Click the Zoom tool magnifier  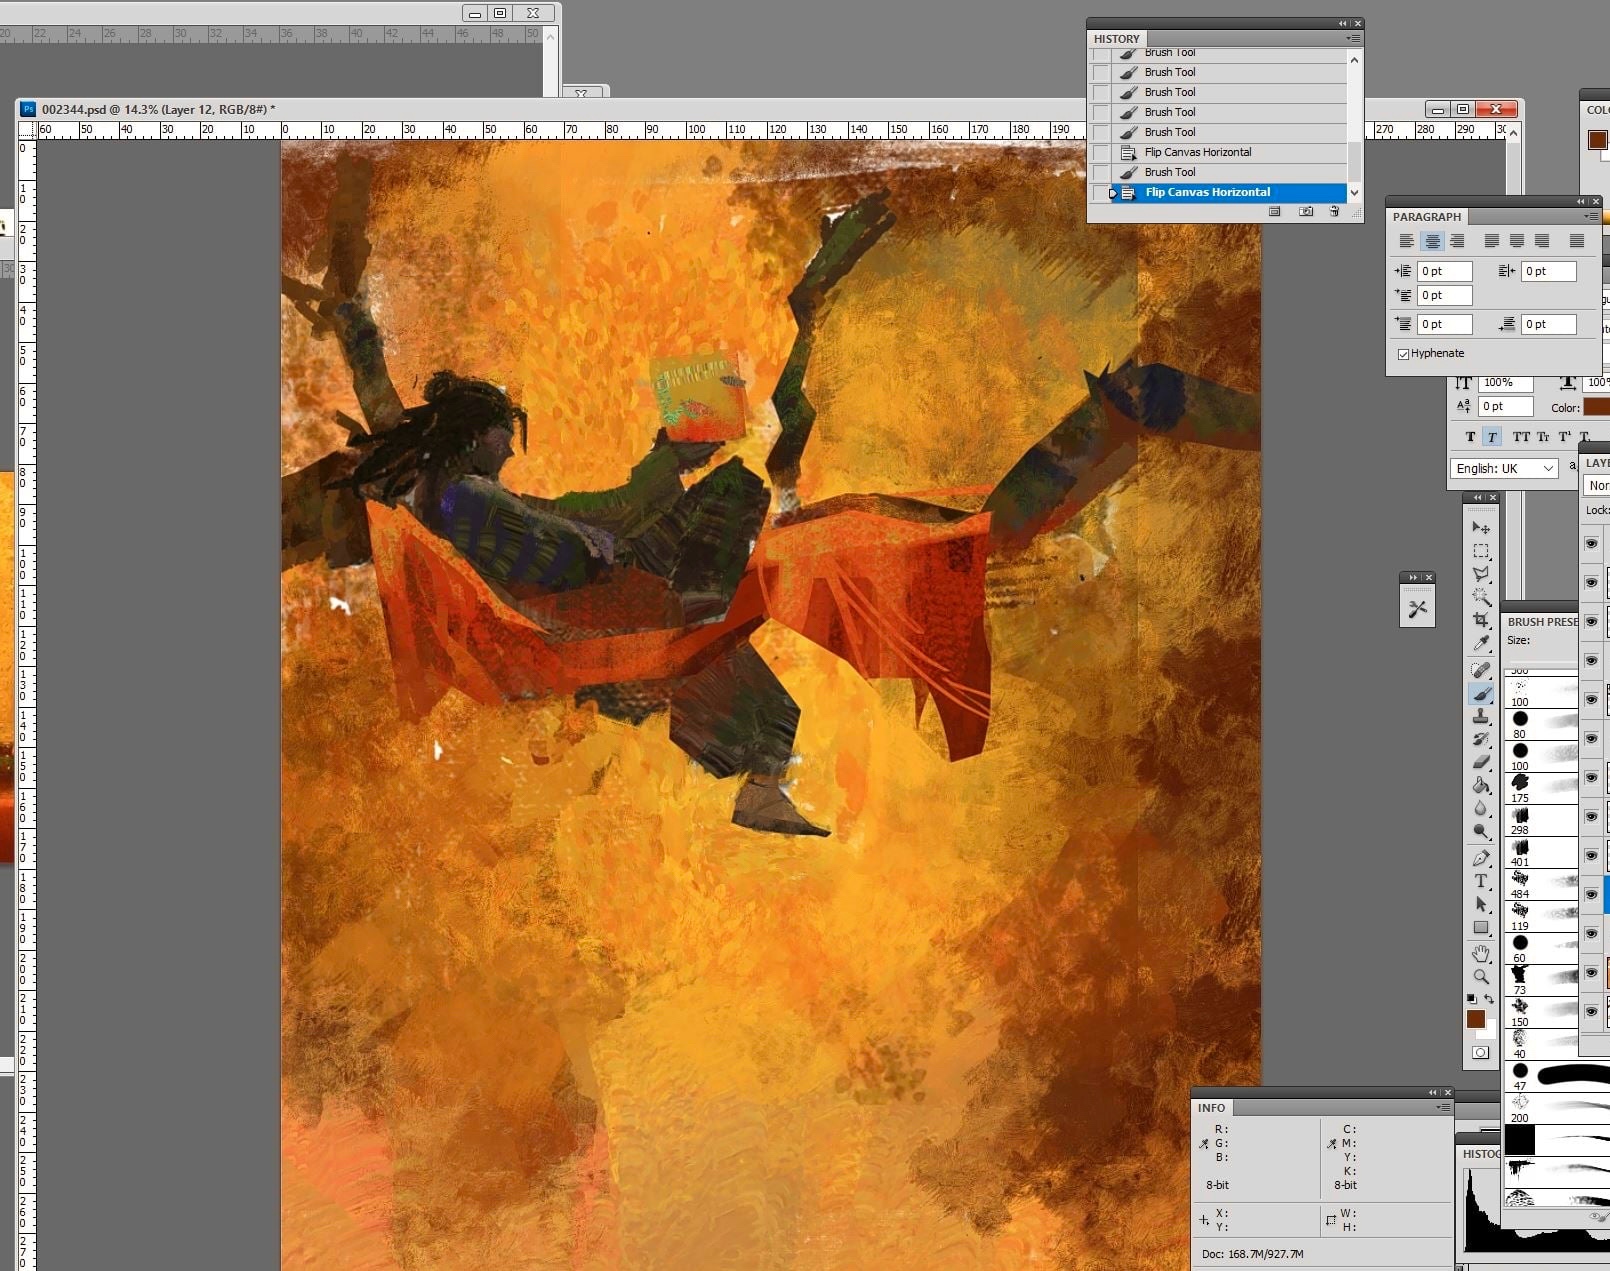[1481, 977]
